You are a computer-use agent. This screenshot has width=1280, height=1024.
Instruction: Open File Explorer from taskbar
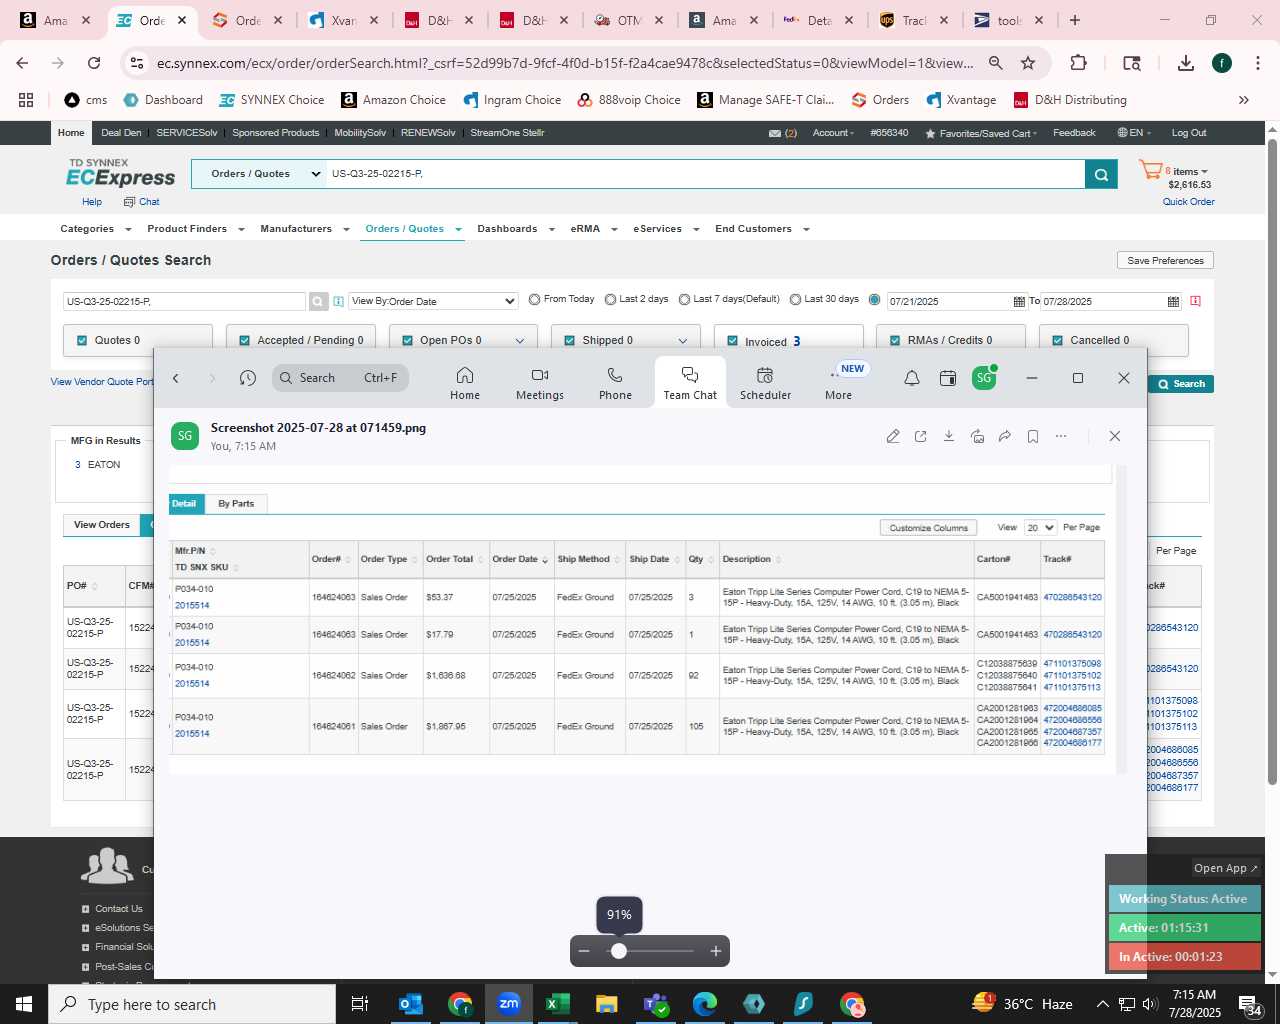point(607,1004)
